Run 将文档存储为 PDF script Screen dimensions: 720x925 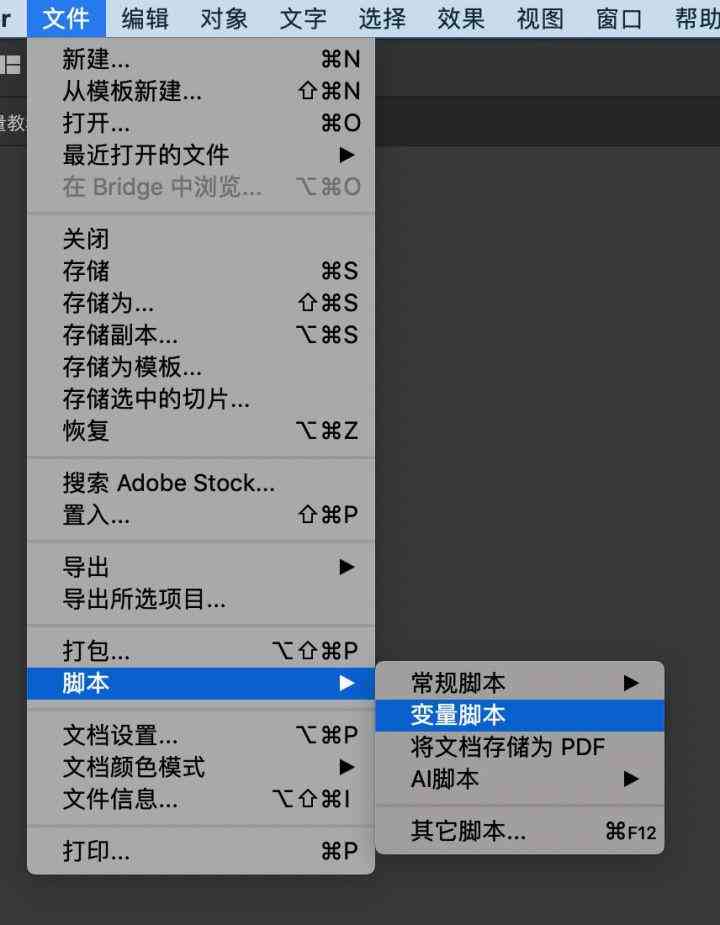click(x=519, y=747)
